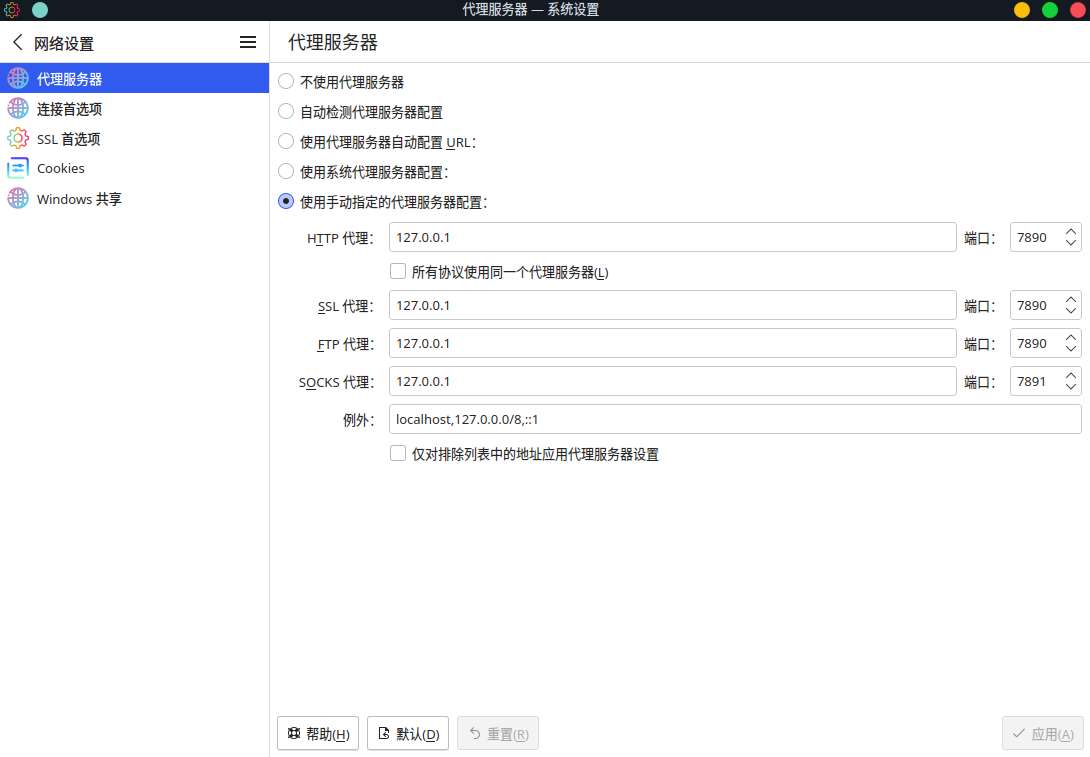
Task: Enable 仅对排除列表中的地址应用代理服务器设置
Action: (398, 453)
